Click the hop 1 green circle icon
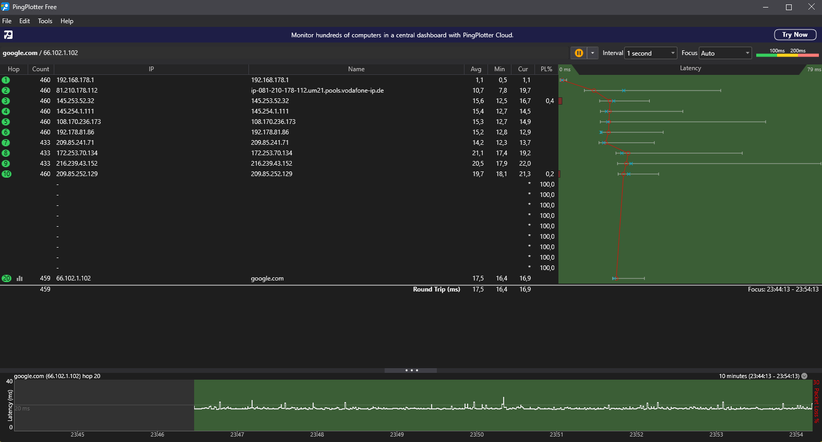This screenshot has height=442, width=822. point(6,80)
